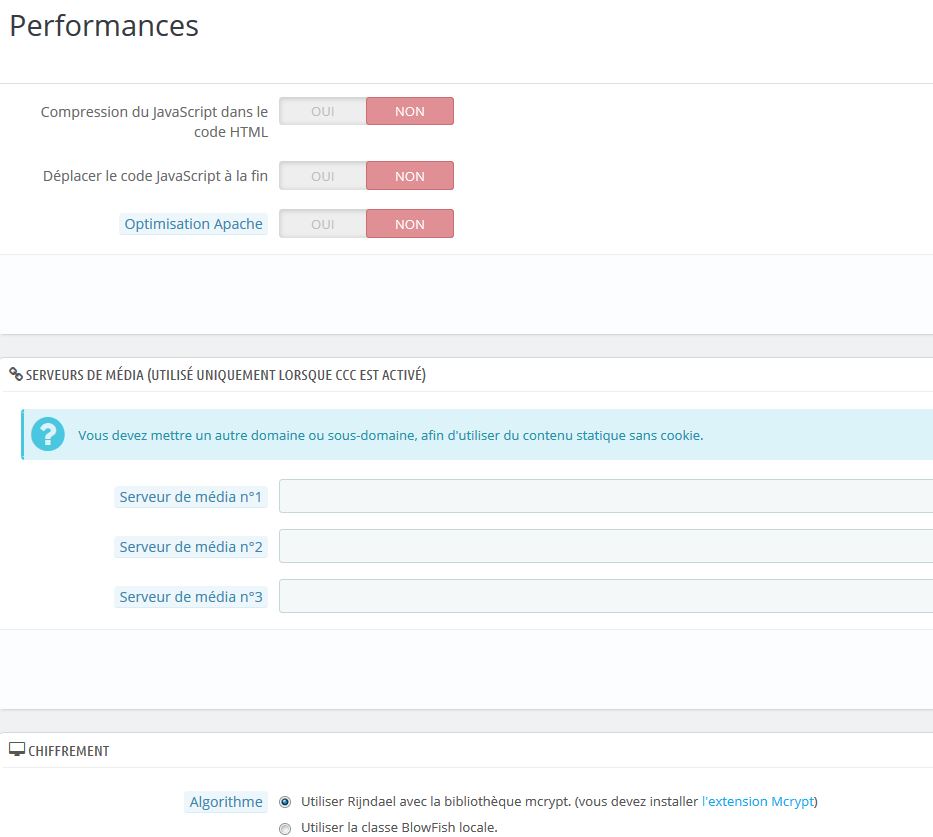Click the Déplacer le code JavaScript label

coord(155,176)
